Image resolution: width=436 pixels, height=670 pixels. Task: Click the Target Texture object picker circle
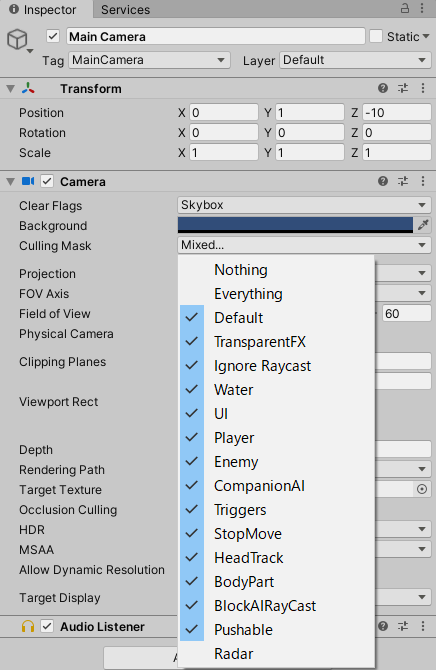point(422,489)
